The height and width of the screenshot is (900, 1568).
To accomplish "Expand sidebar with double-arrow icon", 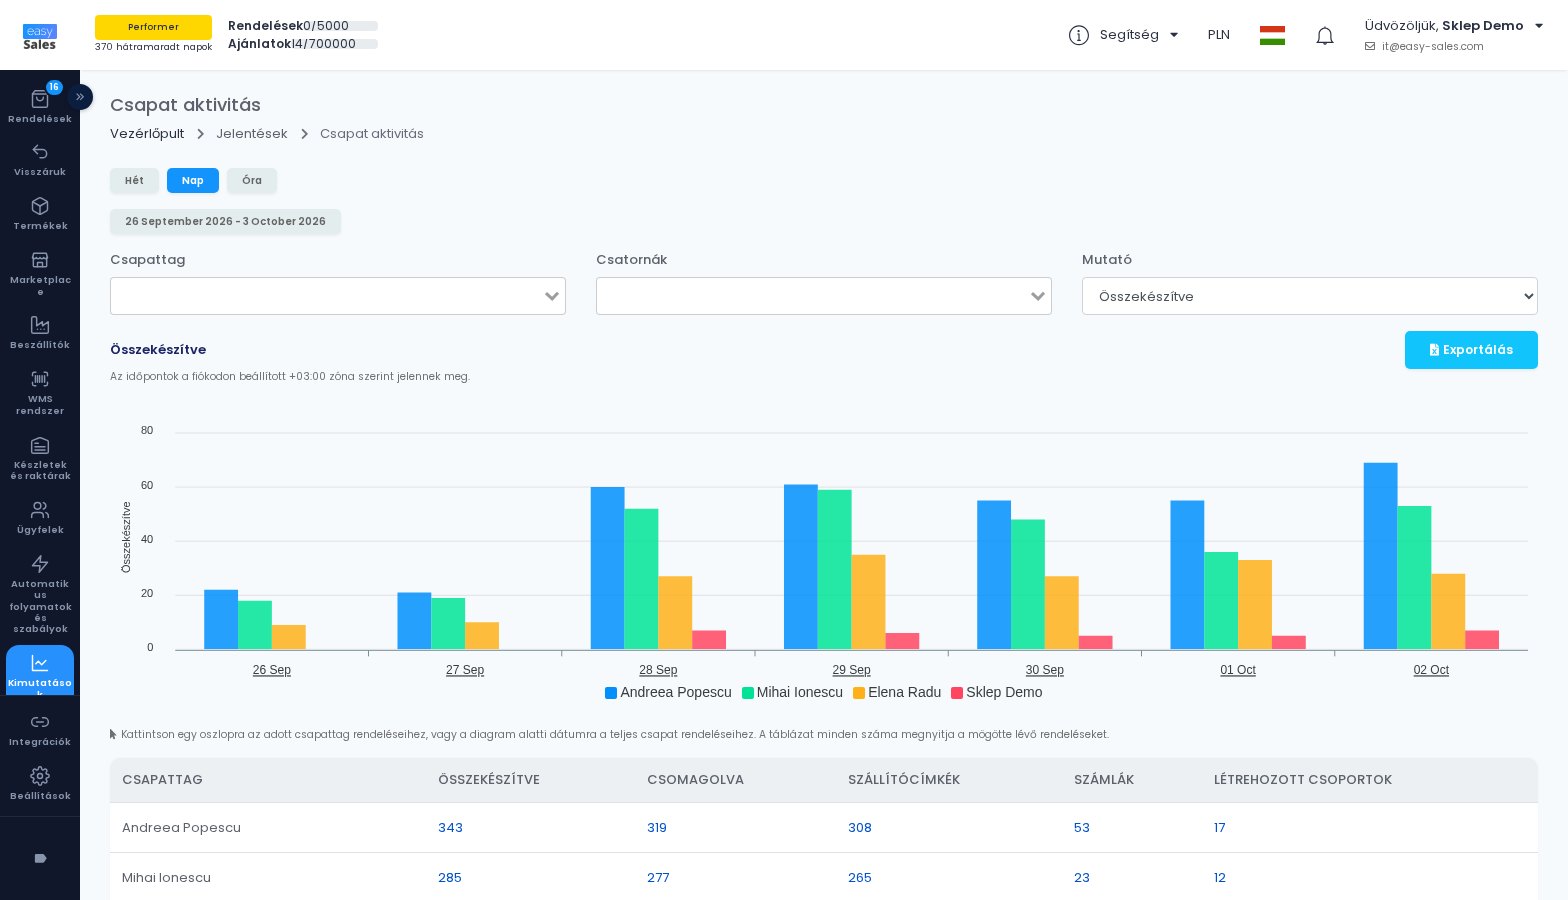I will (x=80, y=97).
